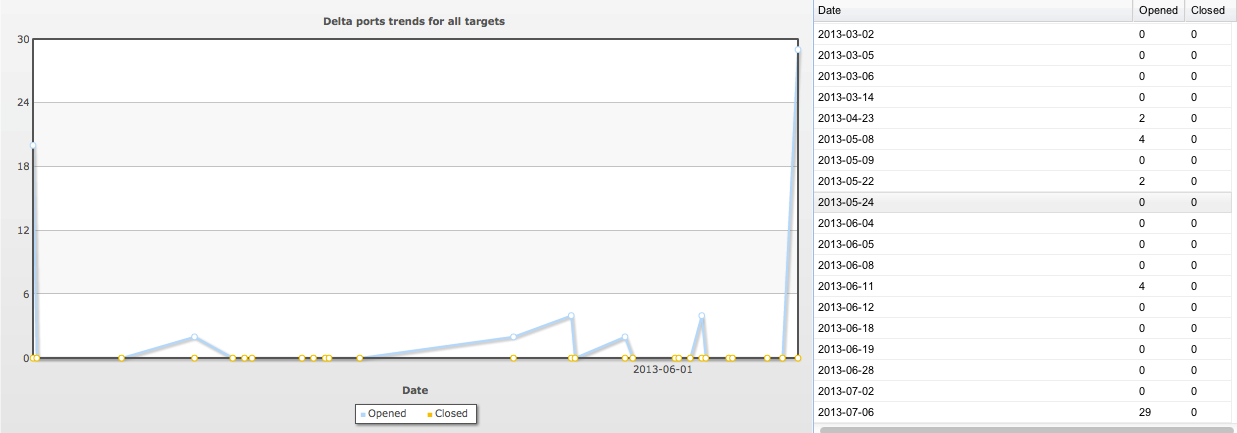
Task: Click the 2013-06-01 x-axis label
Action: pyautogui.click(x=663, y=369)
